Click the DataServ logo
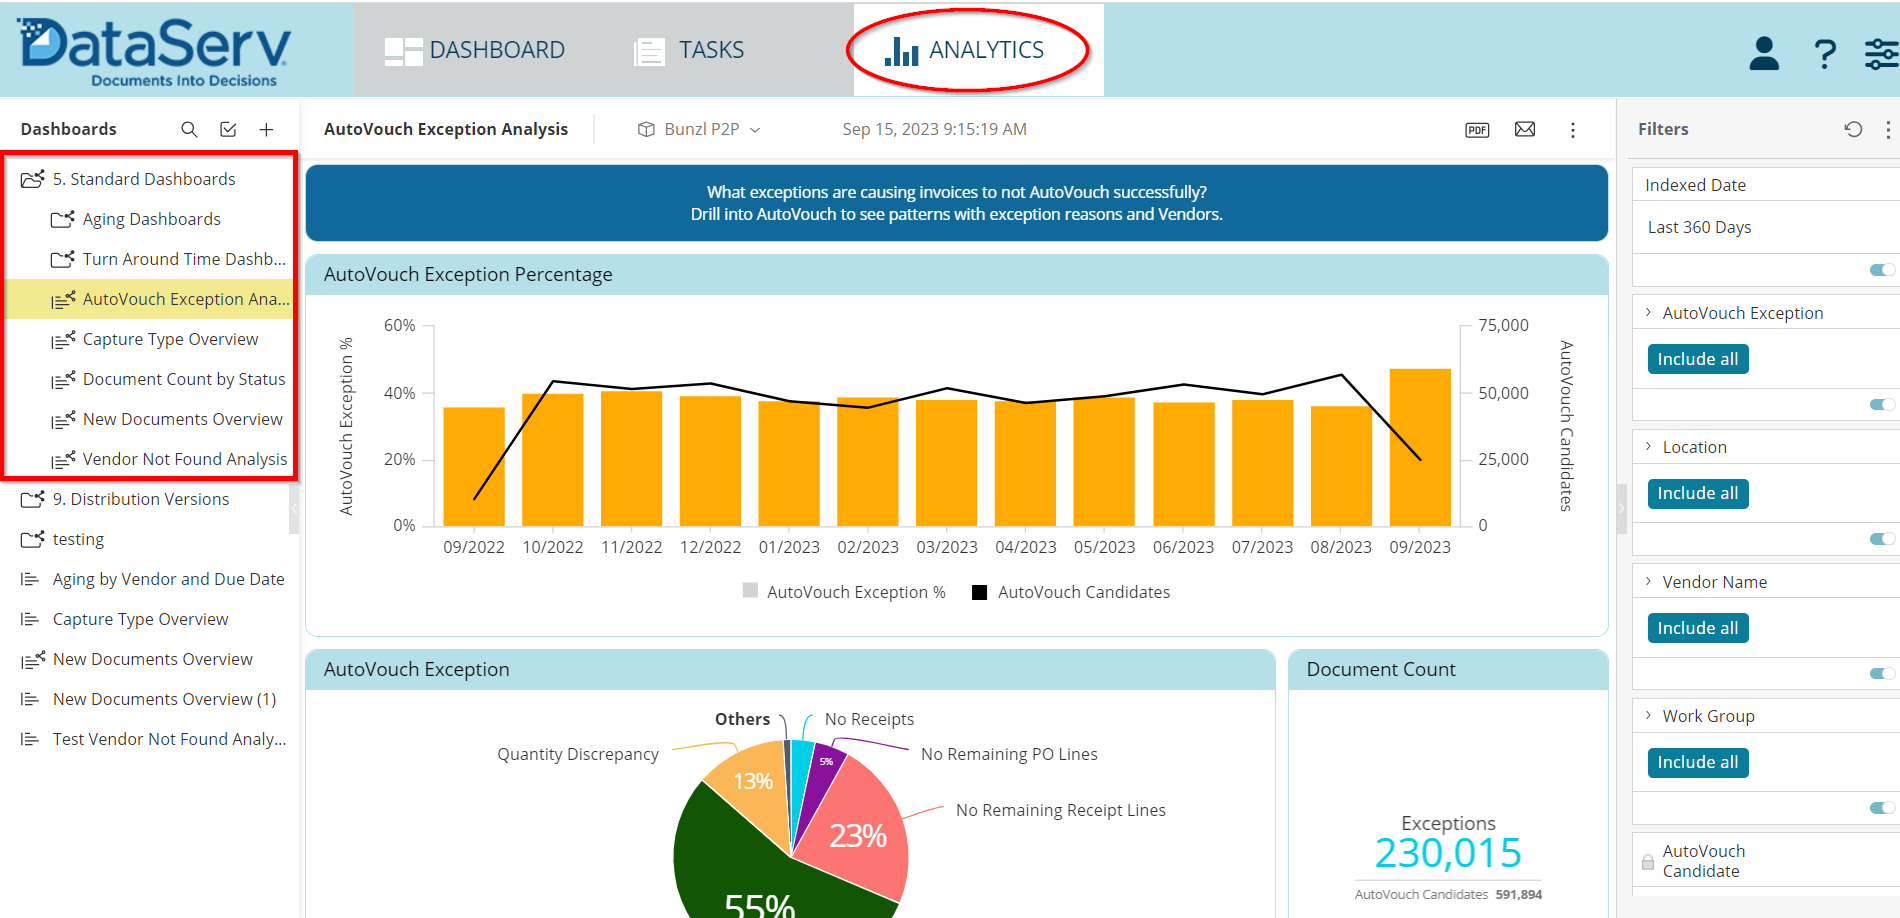Image resolution: width=1900 pixels, height=918 pixels. [x=156, y=51]
